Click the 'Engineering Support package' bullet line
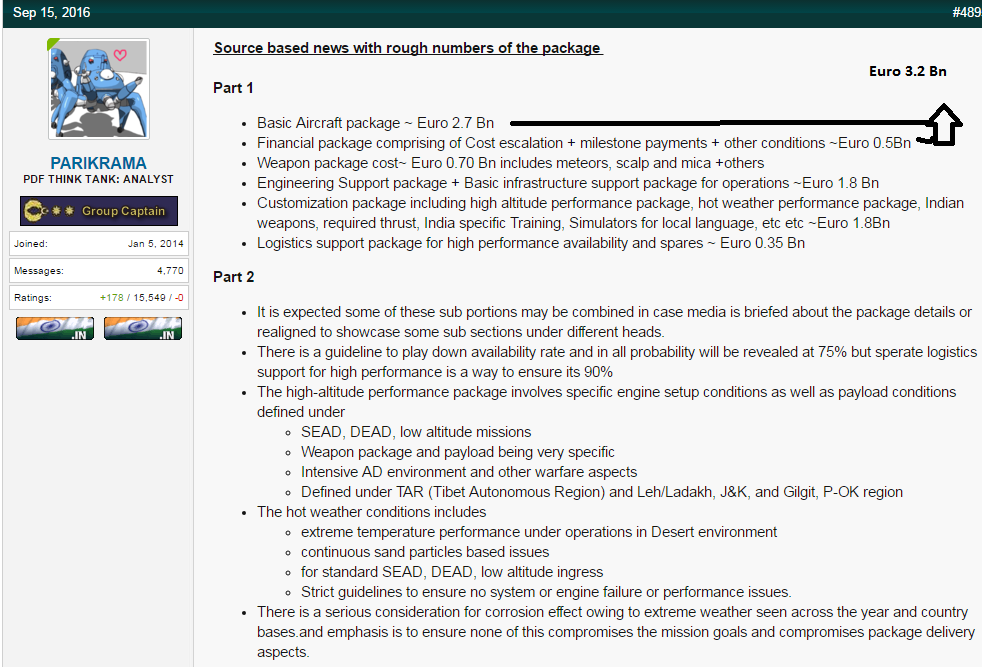The height and width of the screenshot is (667, 982). (x=567, y=183)
